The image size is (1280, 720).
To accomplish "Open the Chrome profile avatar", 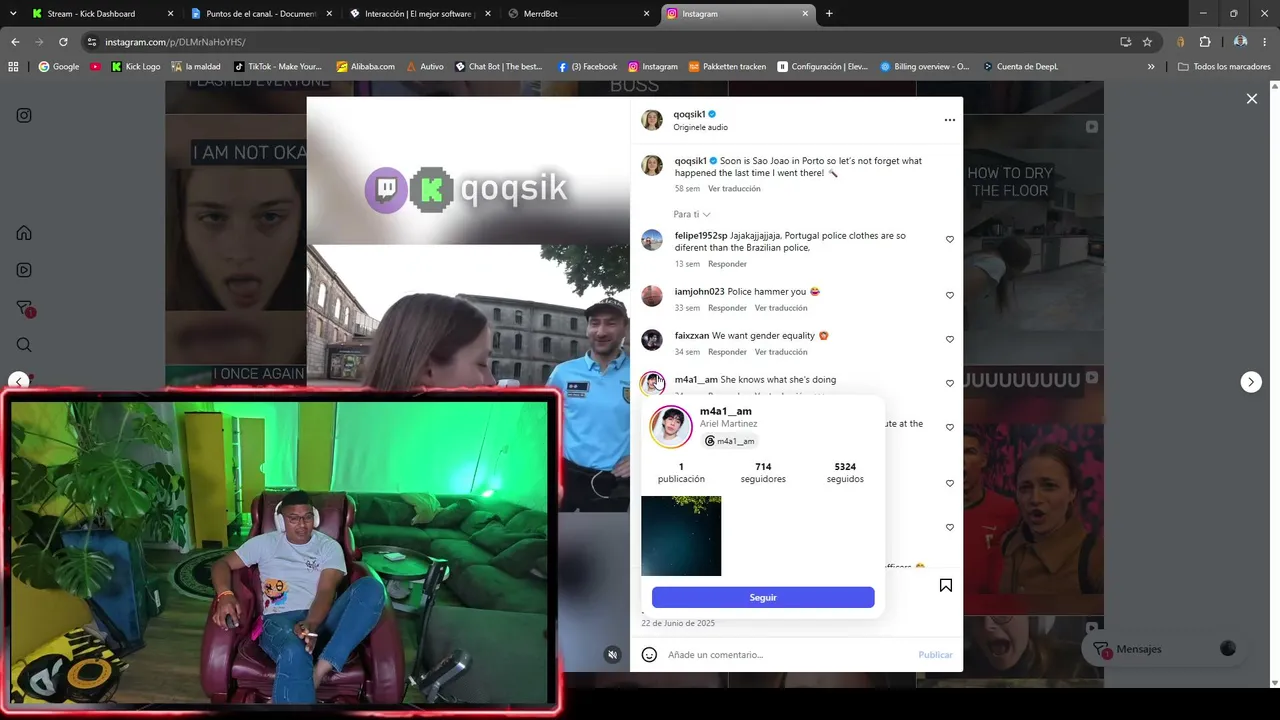I will (1240, 42).
